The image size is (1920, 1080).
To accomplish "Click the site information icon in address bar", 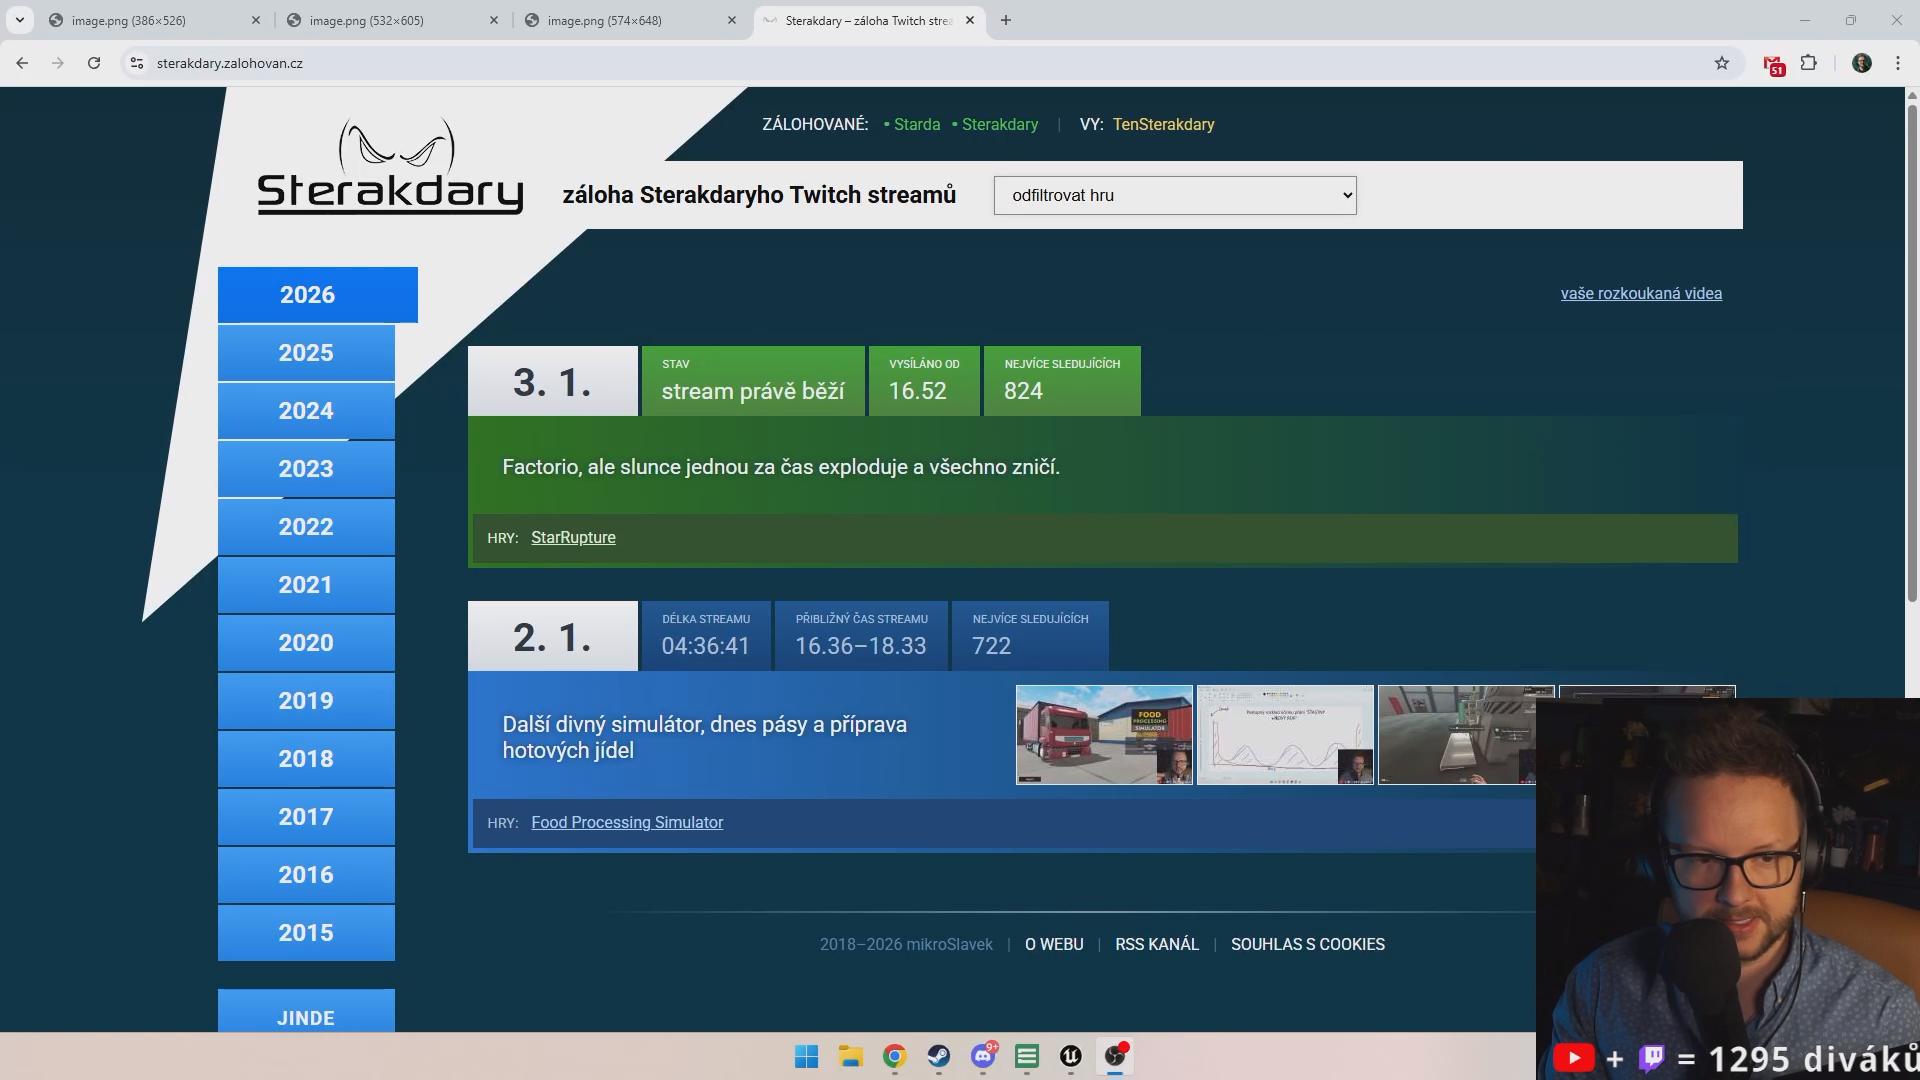I will (x=137, y=63).
